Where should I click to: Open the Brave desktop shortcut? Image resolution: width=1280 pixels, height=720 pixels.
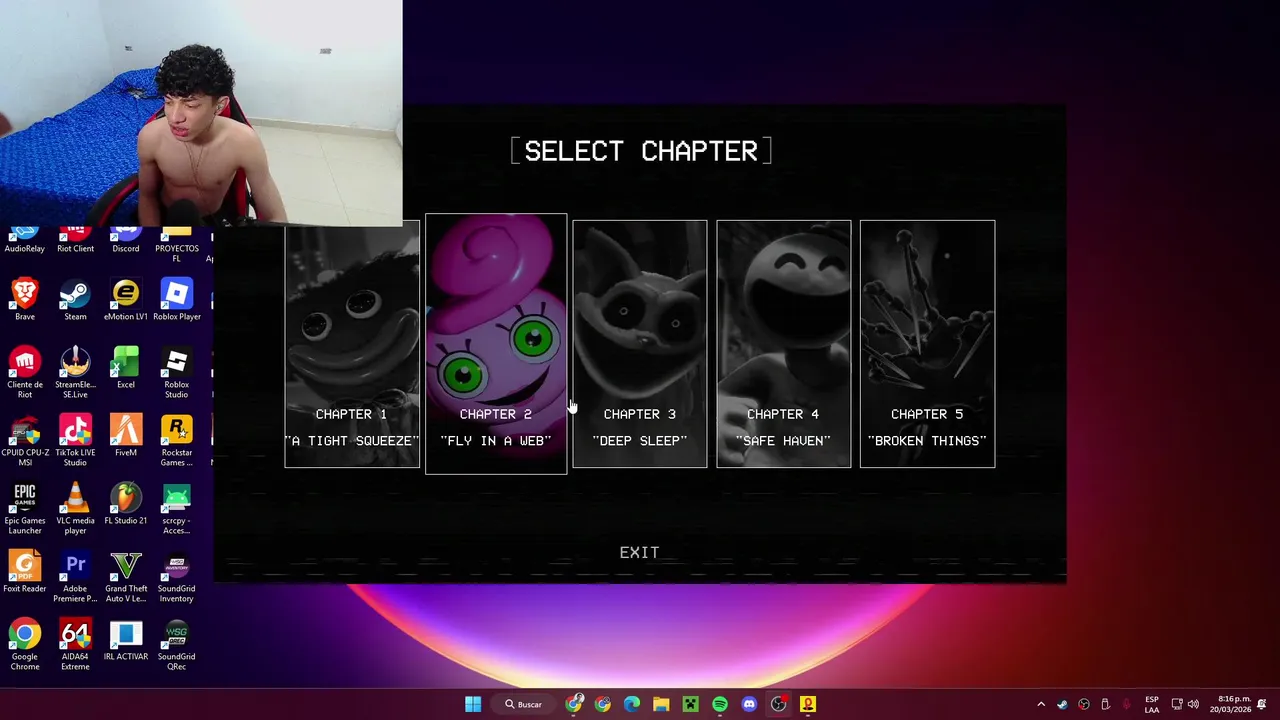[x=25, y=300]
